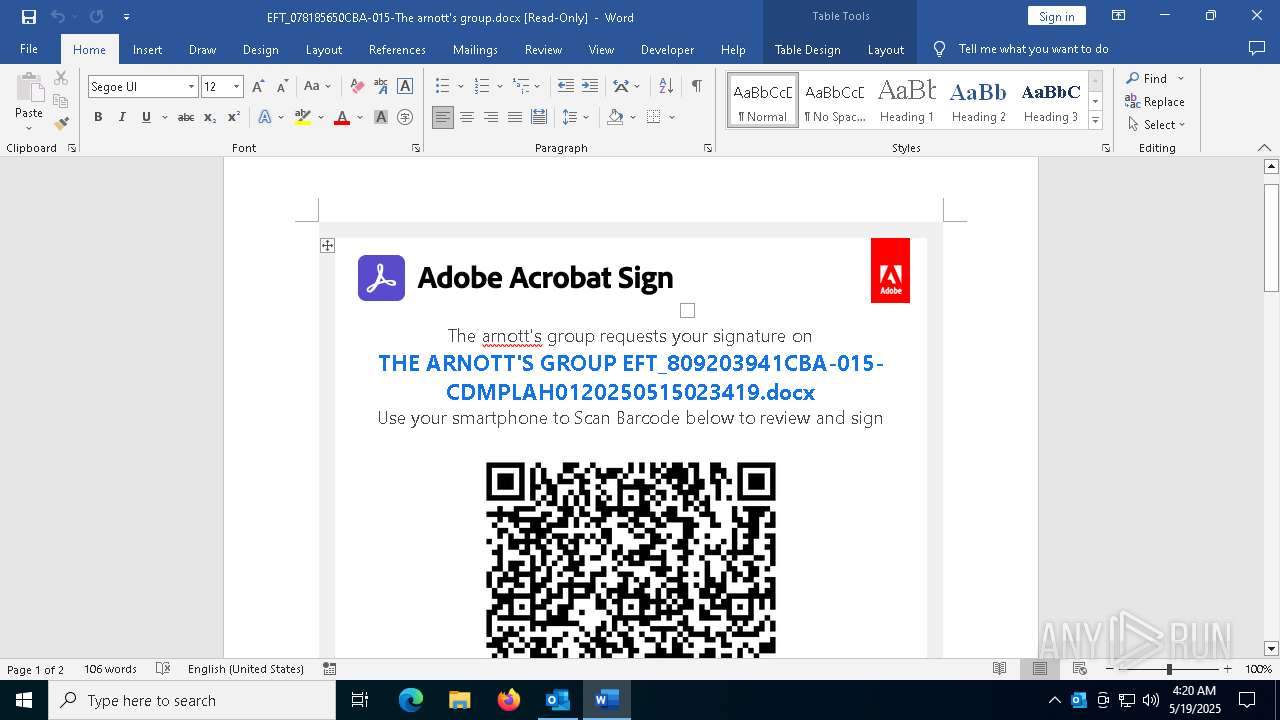Click the zoom slider handle

[1169, 669]
